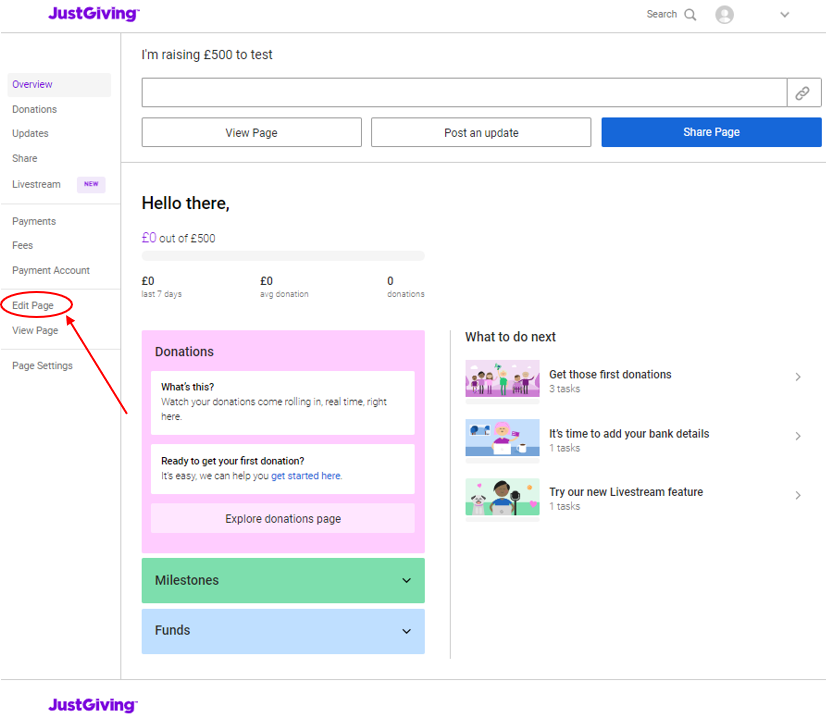This screenshot has height=714, width=826.
Task: Click the fundraising progress bar
Action: (283, 256)
